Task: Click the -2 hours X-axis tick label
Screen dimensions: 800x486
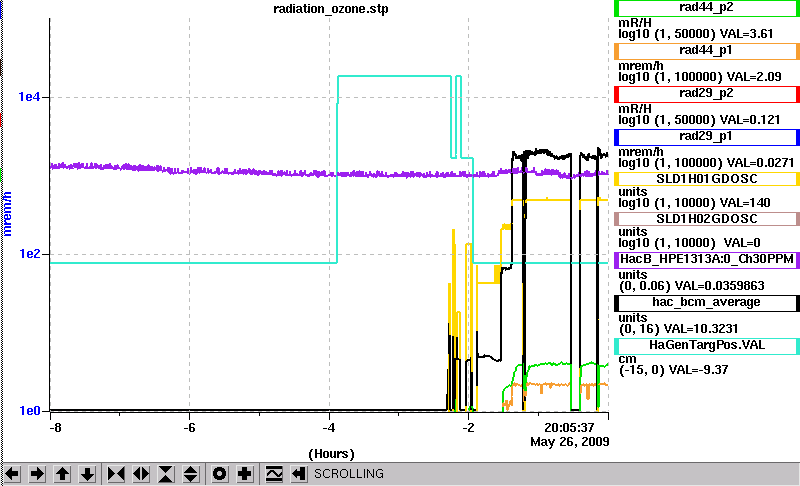Action: pos(468,427)
